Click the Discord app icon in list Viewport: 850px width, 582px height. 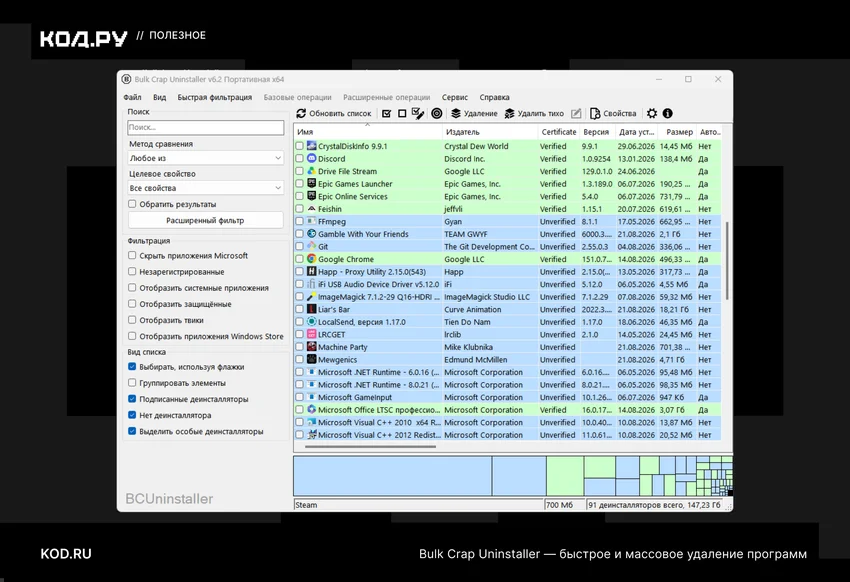click(312, 158)
